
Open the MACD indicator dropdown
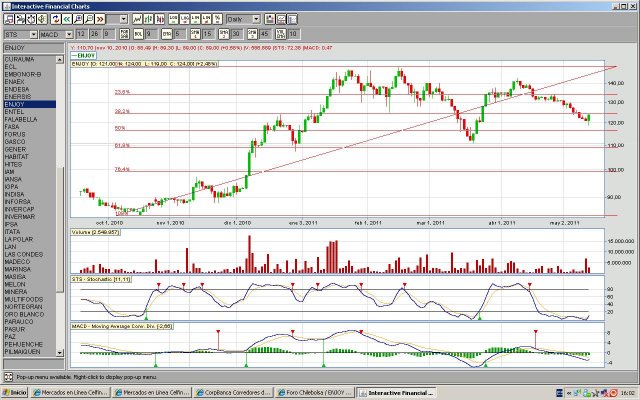tap(69, 35)
